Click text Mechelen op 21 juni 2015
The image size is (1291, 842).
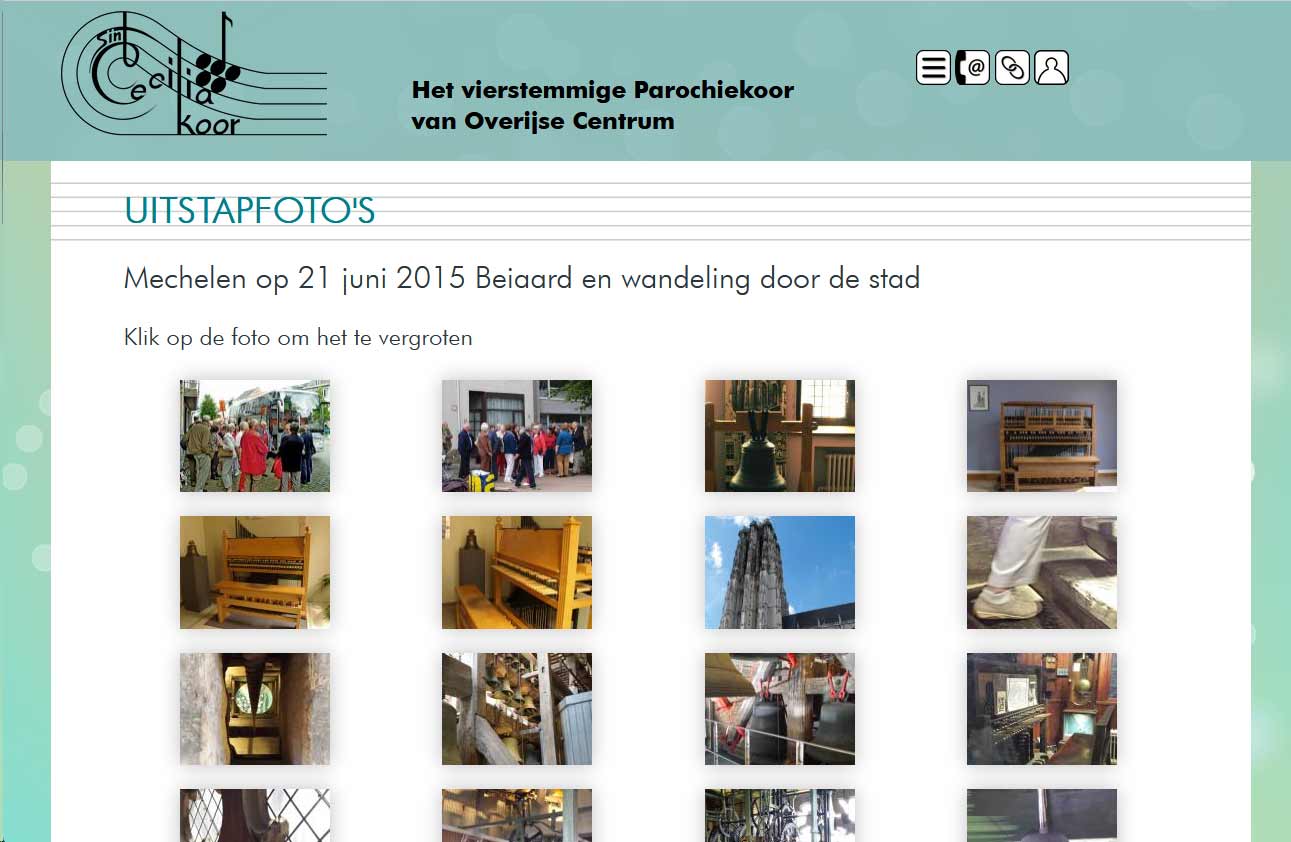295,278
